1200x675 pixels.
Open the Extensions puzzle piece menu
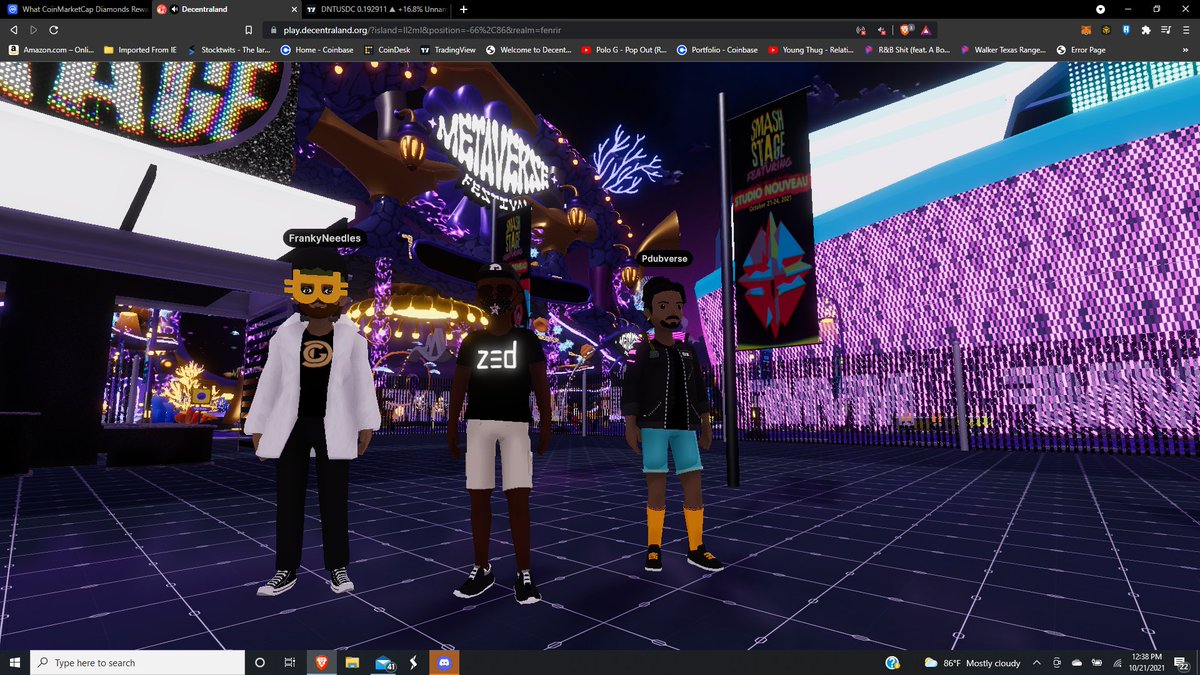(1145, 30)
